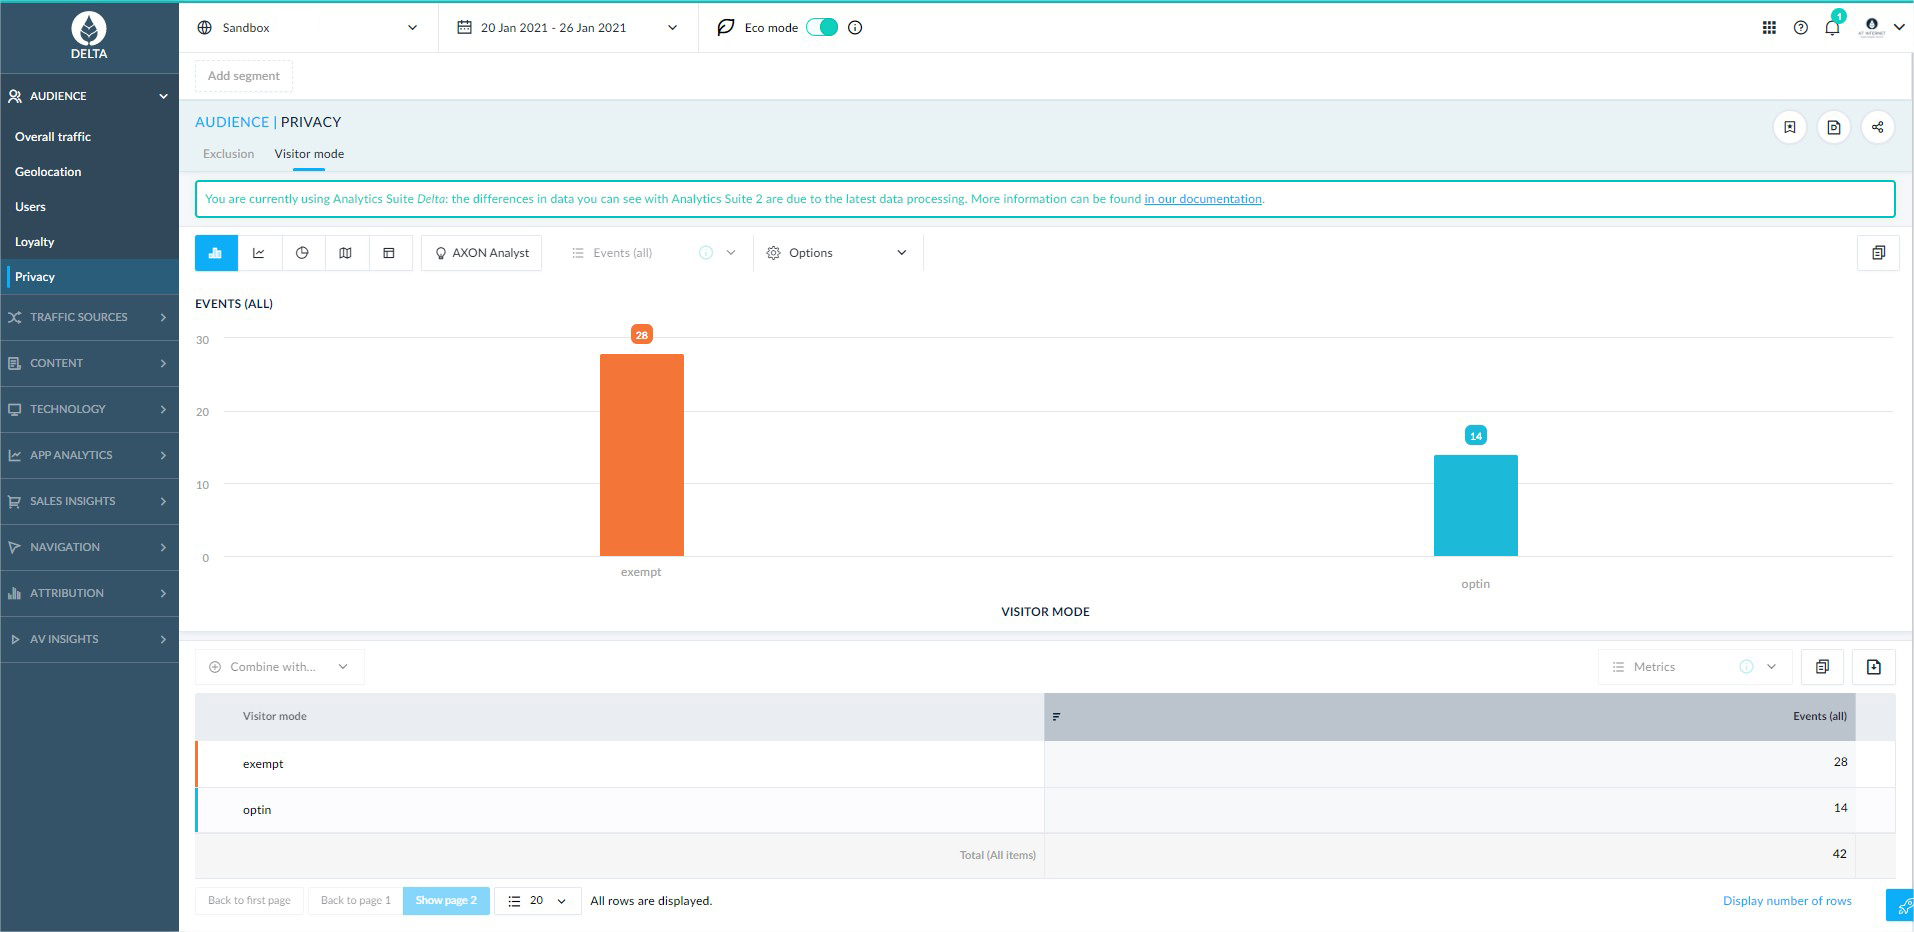Open the help question mark
1914x932 pixels.
coord(1800,28)
